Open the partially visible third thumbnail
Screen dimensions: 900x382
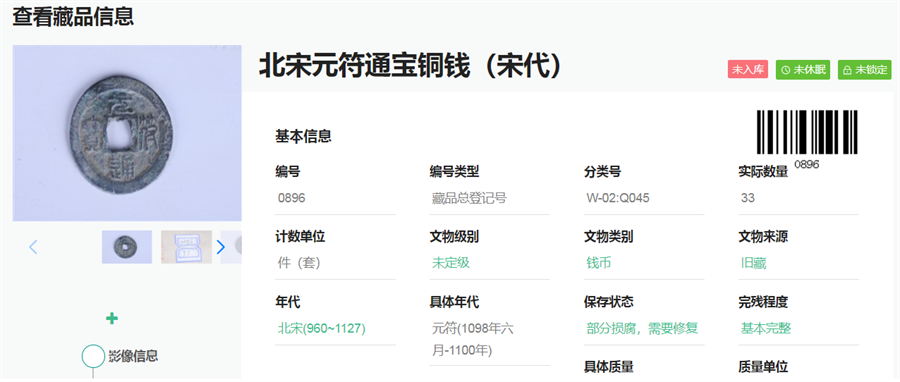pos(231,247)
